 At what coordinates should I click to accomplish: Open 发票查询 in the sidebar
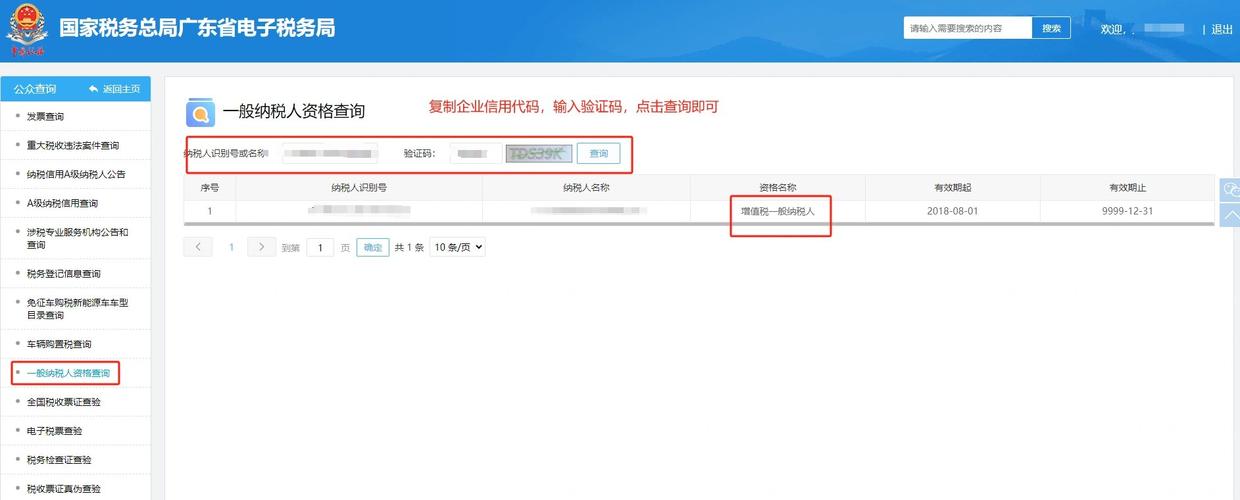point(46,117)
